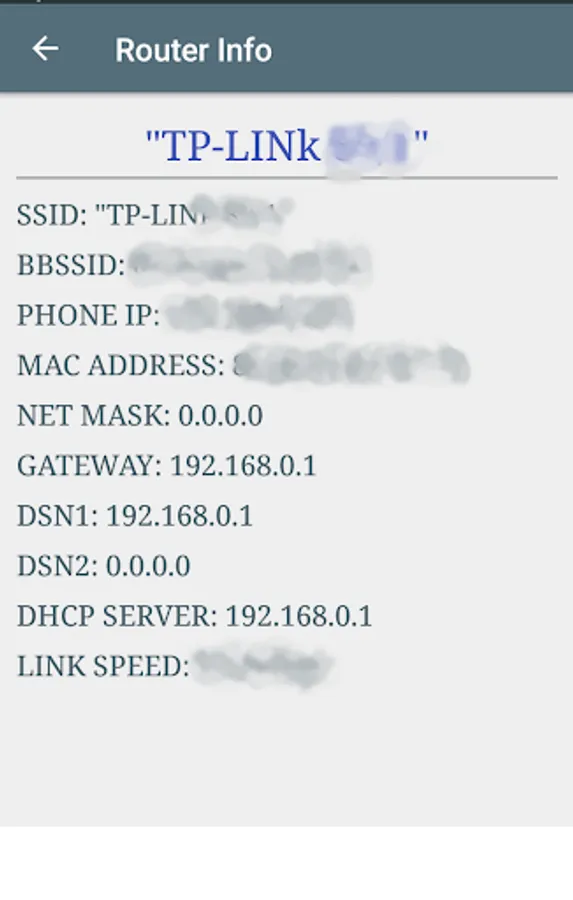
Task: Click the blurred phone IP value
Action: click(258, 315)
